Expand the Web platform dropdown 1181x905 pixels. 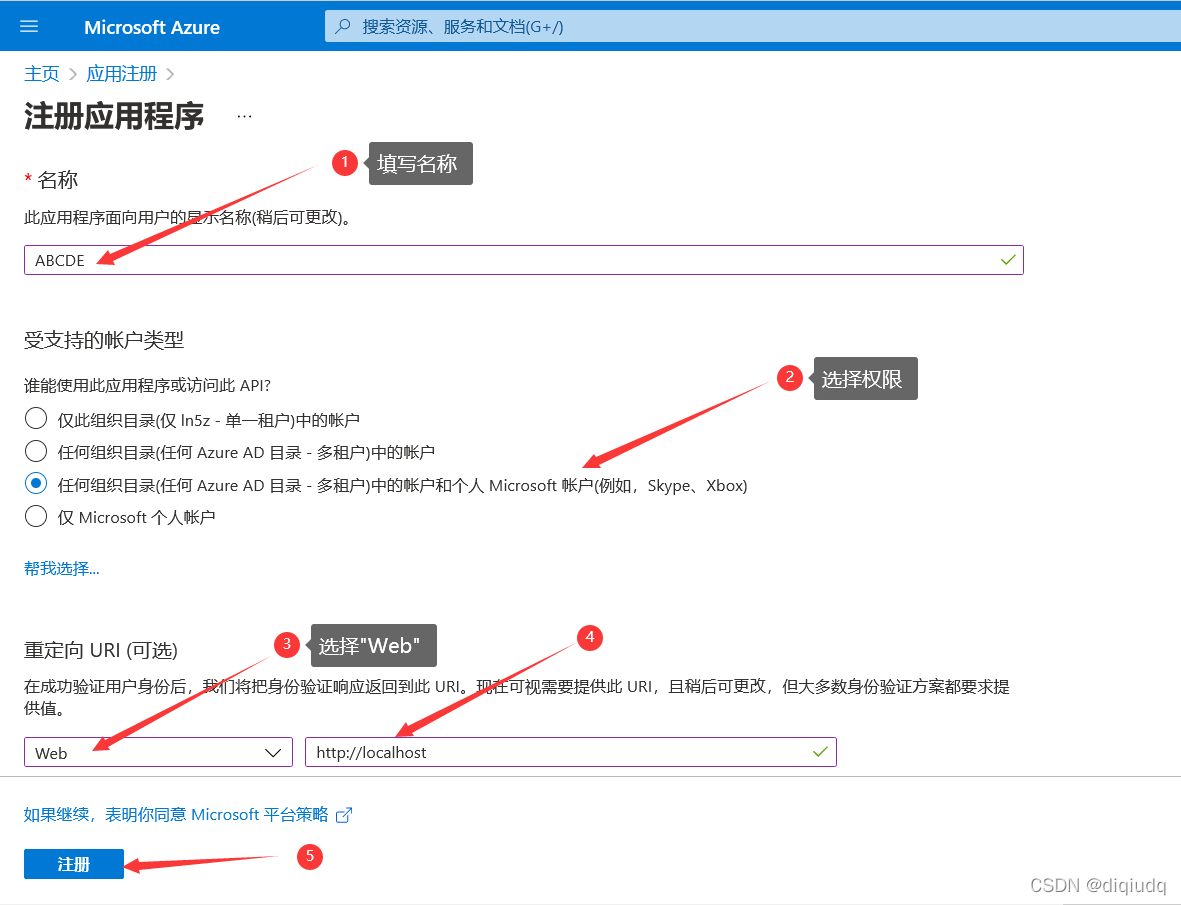[158, 752]
